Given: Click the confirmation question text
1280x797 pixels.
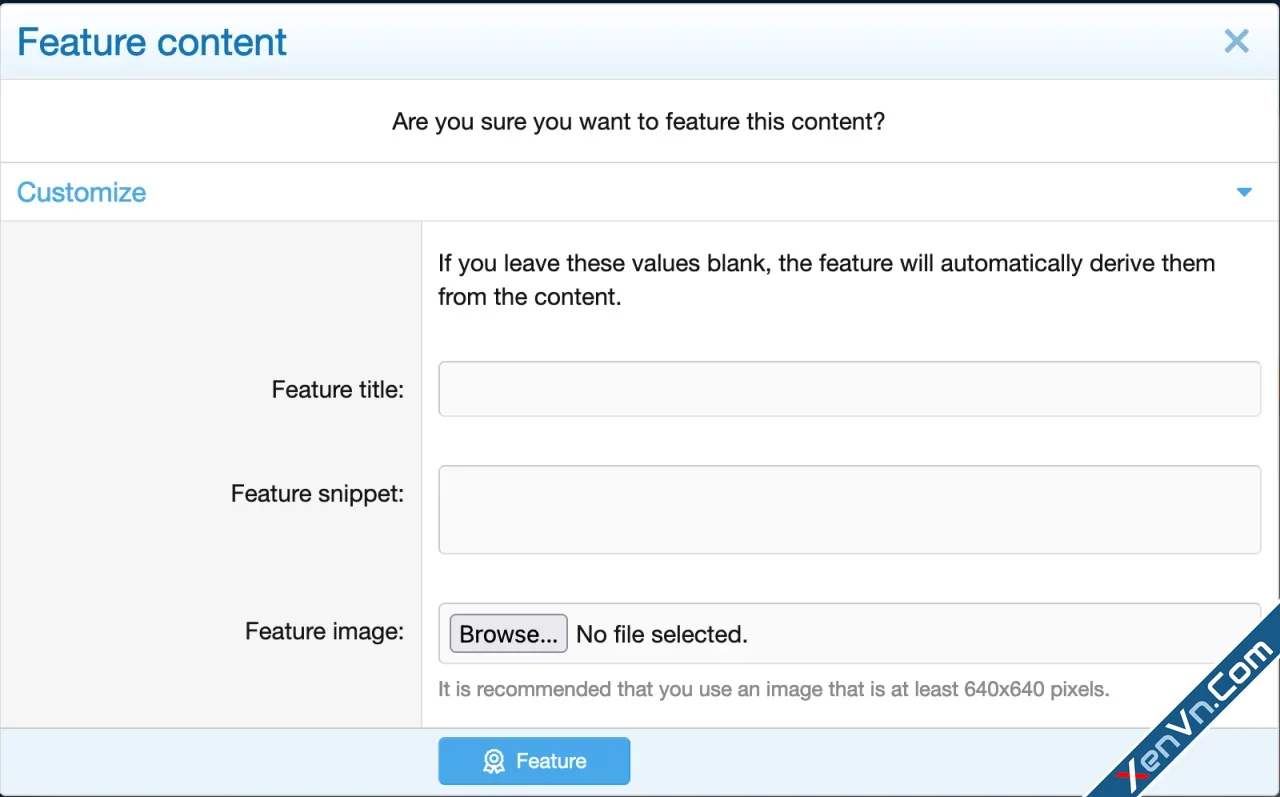Looking at the screenshot, I should point(639,121).
